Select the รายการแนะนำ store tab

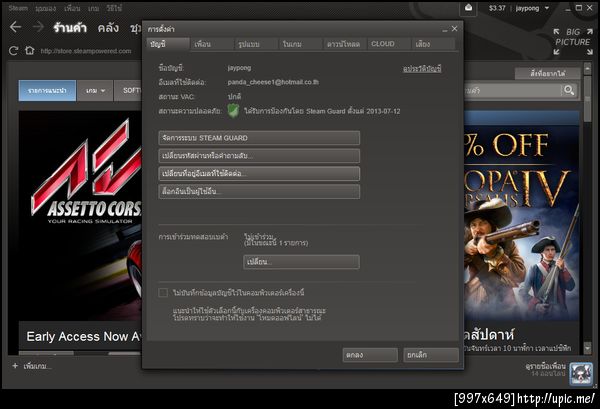tap(47, 91)
